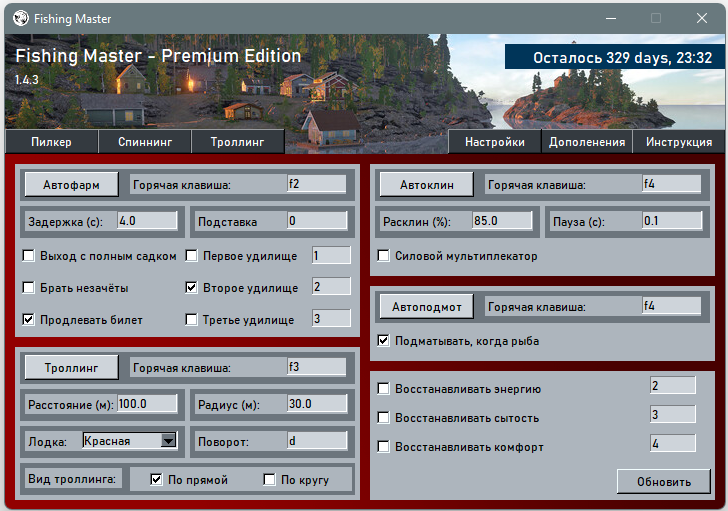Click the version number 1.4.3

pyautogui.click(x=26, y=80)
